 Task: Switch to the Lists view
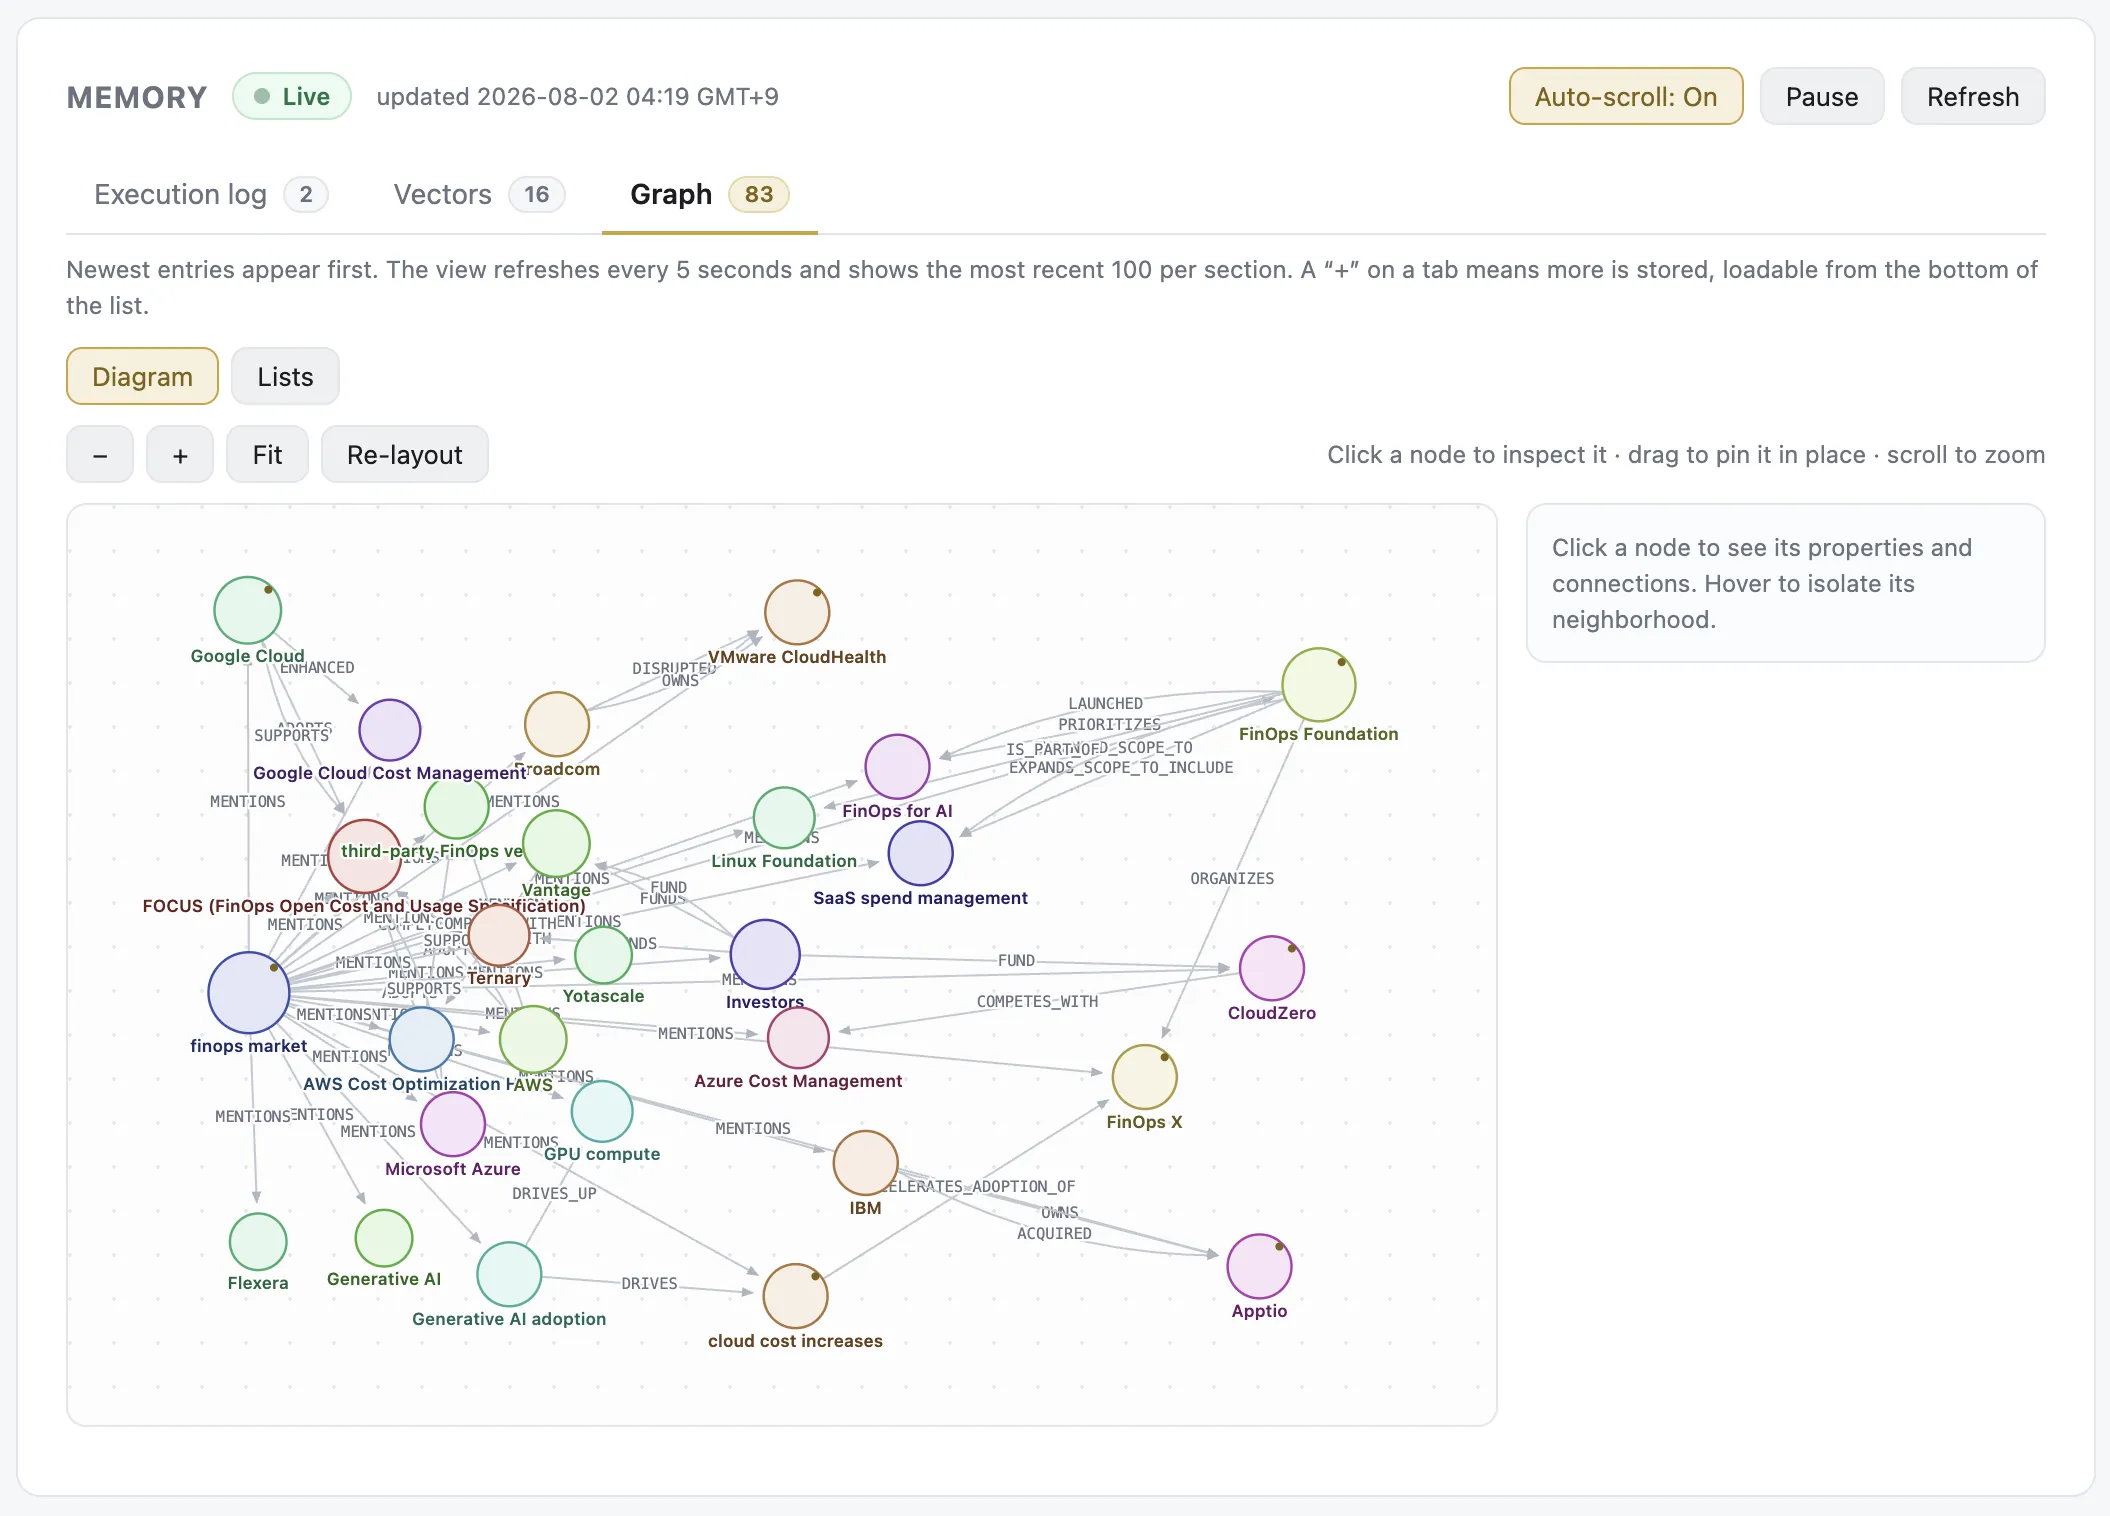[x=285, y=376]
